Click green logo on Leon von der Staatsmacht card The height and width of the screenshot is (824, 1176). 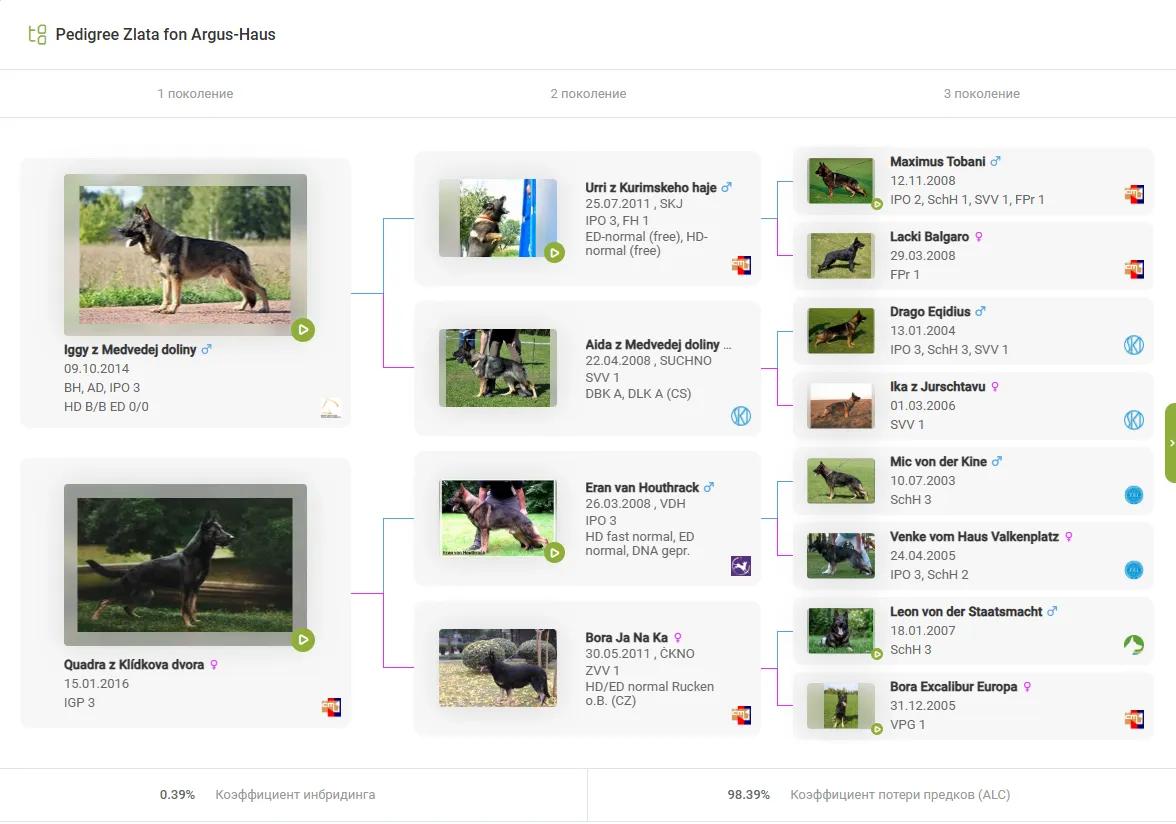(1133, 645)
